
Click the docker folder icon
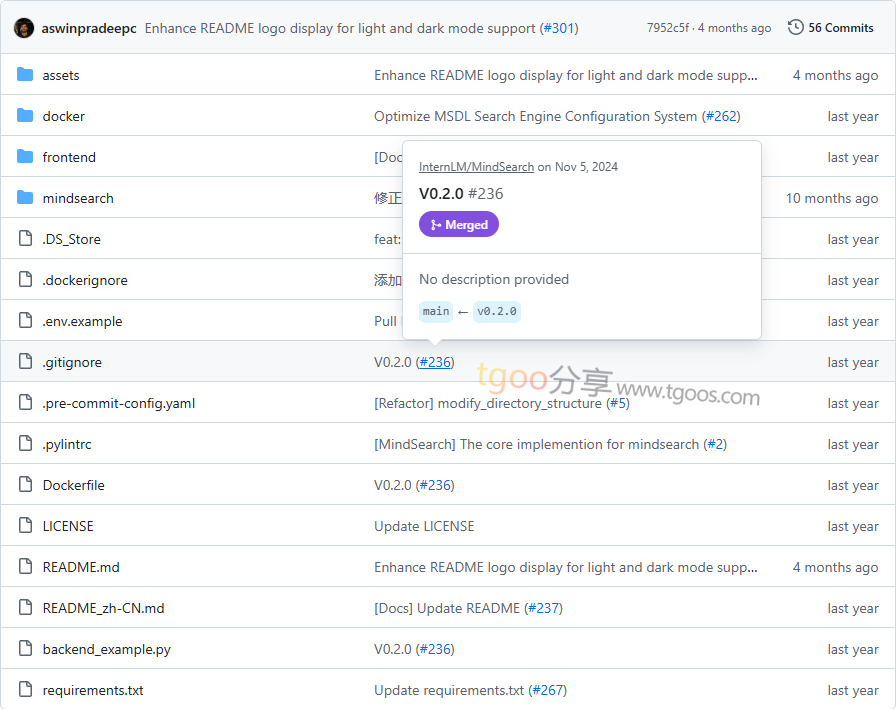pyautogui.click(x=25, y=116)
